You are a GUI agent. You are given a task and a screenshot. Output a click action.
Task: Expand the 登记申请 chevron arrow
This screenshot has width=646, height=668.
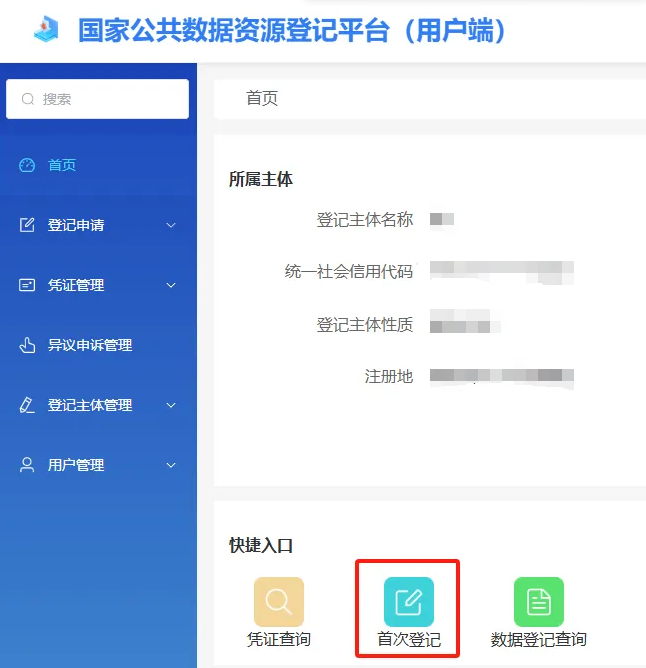point(171,225)
